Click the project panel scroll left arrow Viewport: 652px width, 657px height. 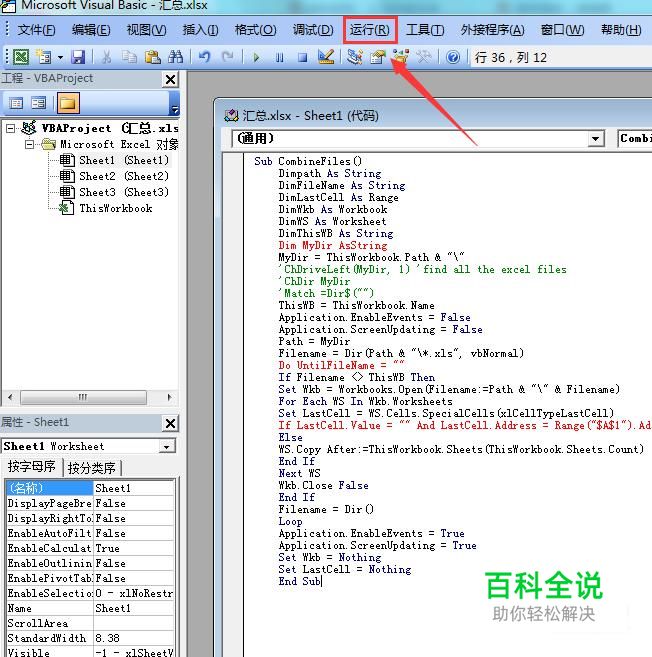pyautogui.click(x=10, y=397)
